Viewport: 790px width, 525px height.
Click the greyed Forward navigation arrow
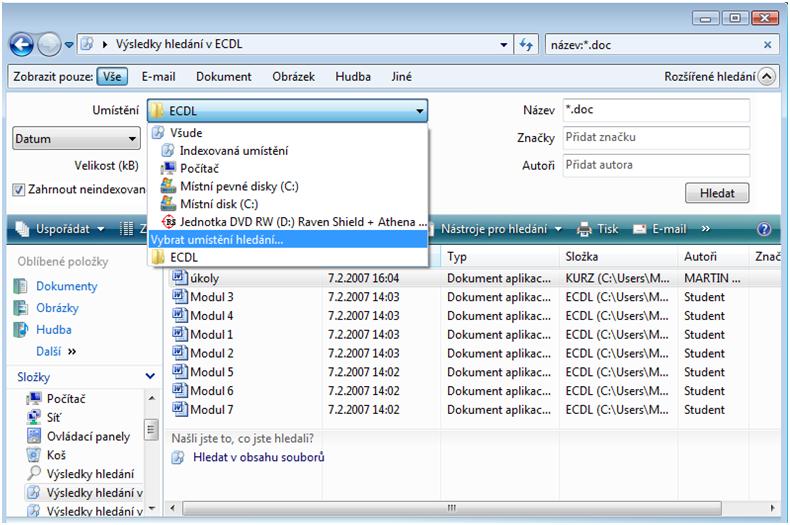click(49, 45)
